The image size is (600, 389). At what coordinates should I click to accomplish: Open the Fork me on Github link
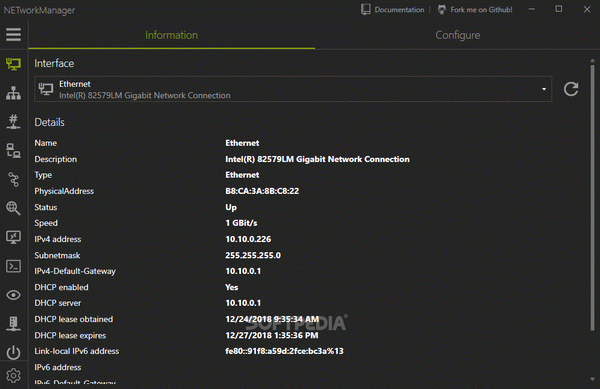475,10
